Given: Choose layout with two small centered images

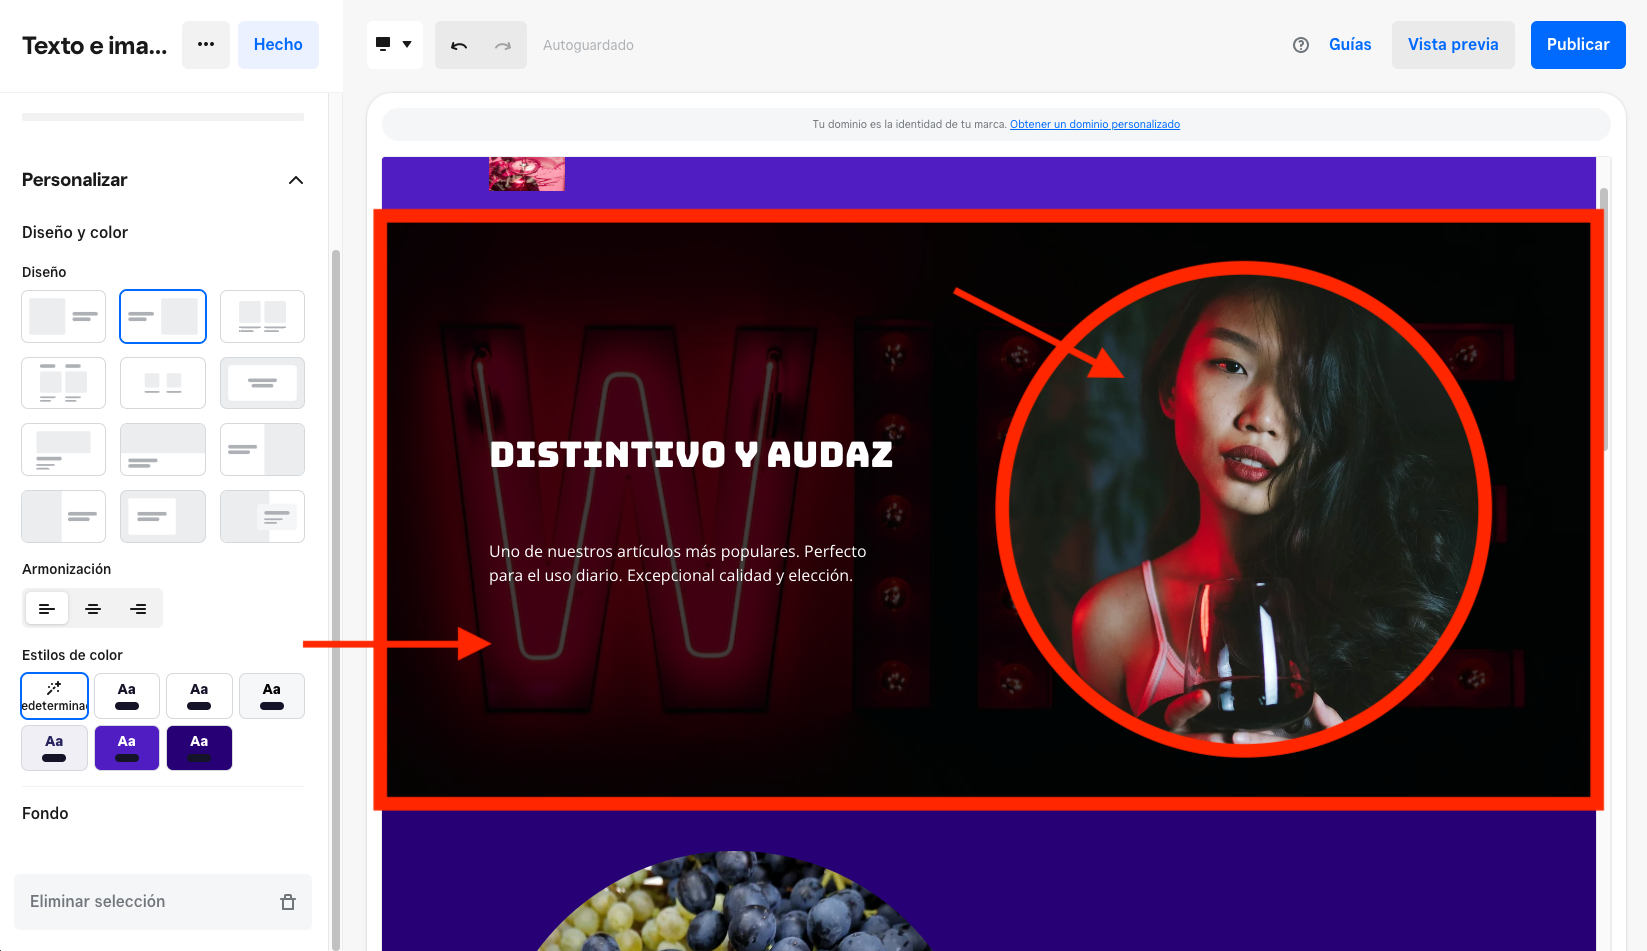Looking at the screenshot, I should [163, 383].
